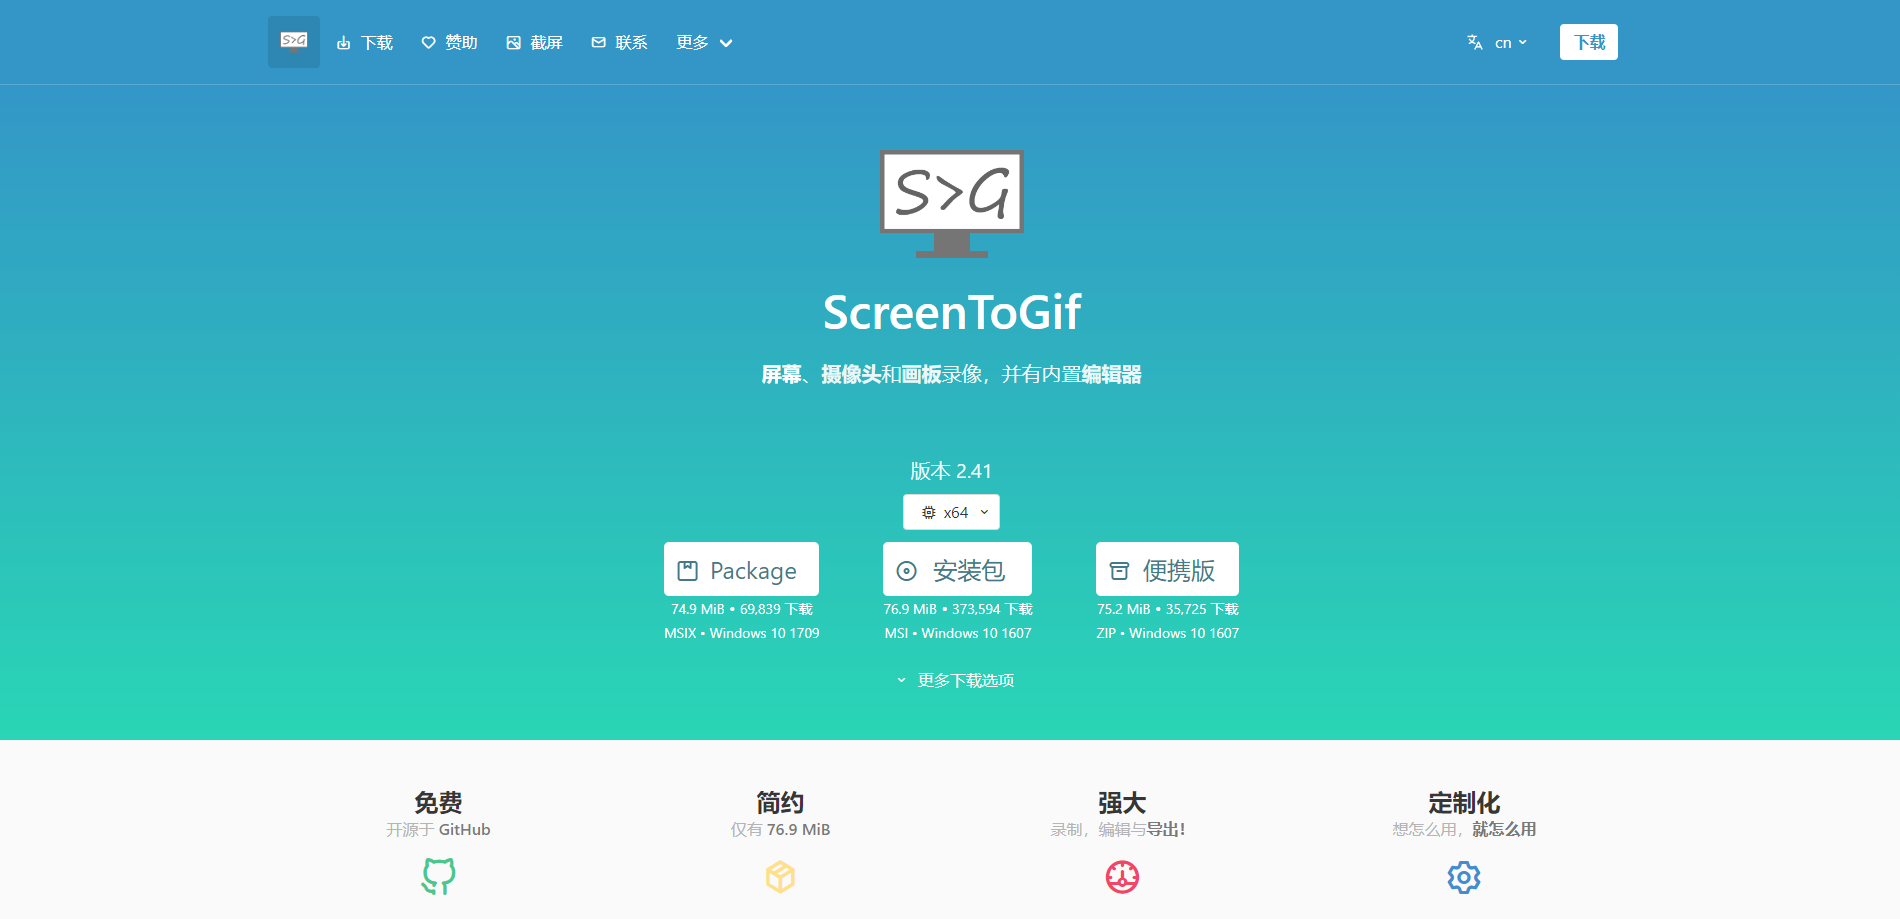Open the 截屏 nav menu item
The image size is (1900, 919).
(534, 42)
